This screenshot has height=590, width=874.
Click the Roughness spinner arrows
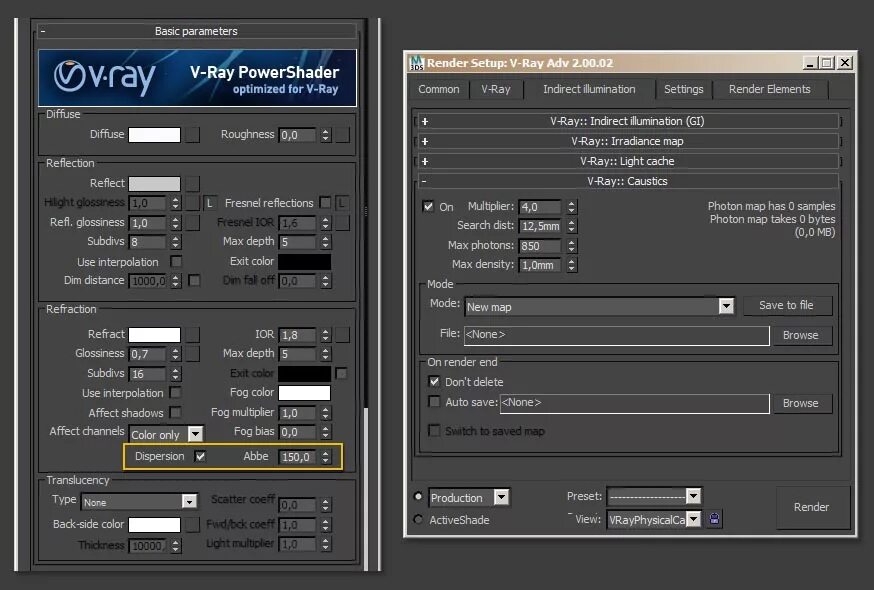point(326,135)
